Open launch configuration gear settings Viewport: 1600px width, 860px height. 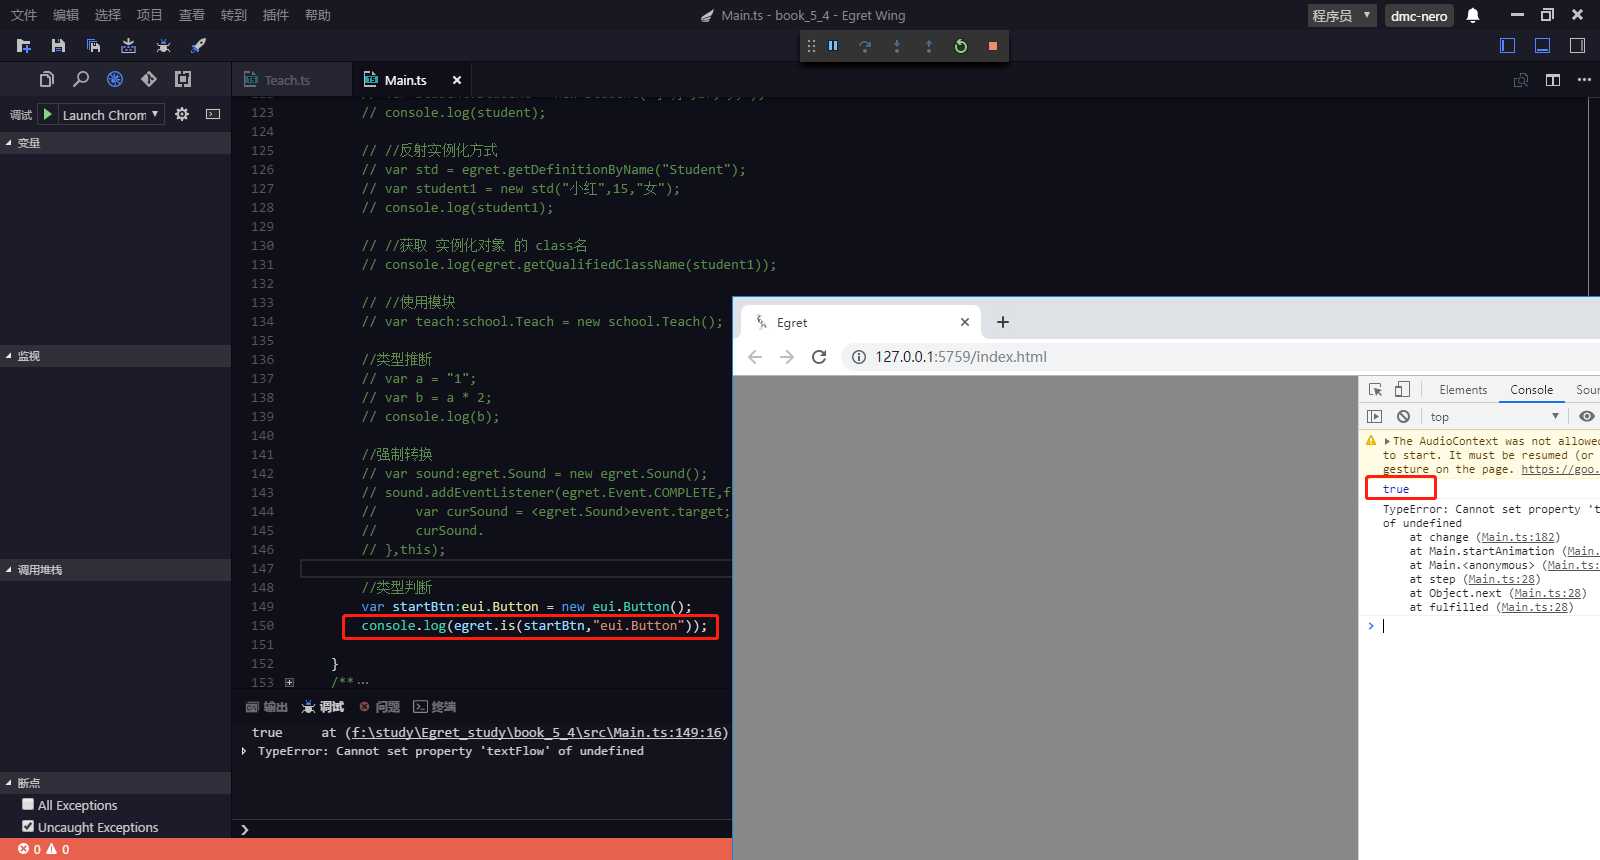tap(182, 114)
